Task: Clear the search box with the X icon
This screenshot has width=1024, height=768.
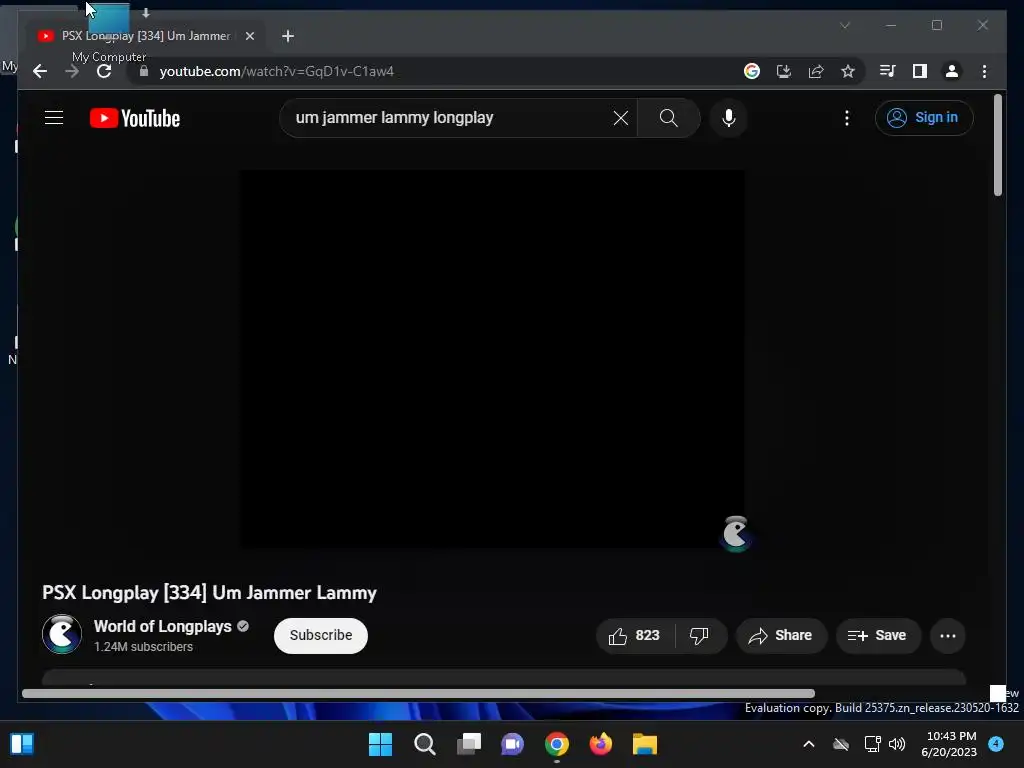Action: click(620, 118)
